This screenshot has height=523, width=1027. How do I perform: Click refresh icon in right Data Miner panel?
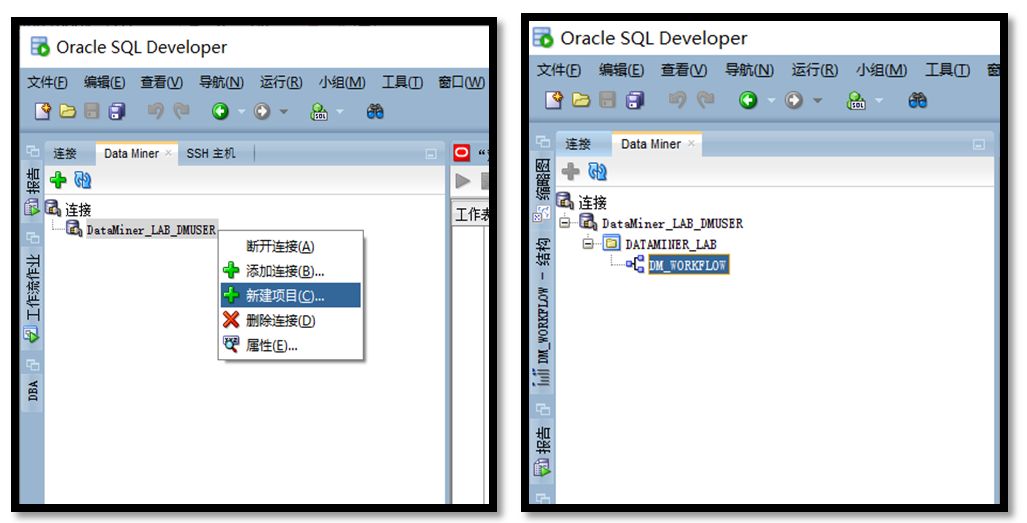coord(597,171)
